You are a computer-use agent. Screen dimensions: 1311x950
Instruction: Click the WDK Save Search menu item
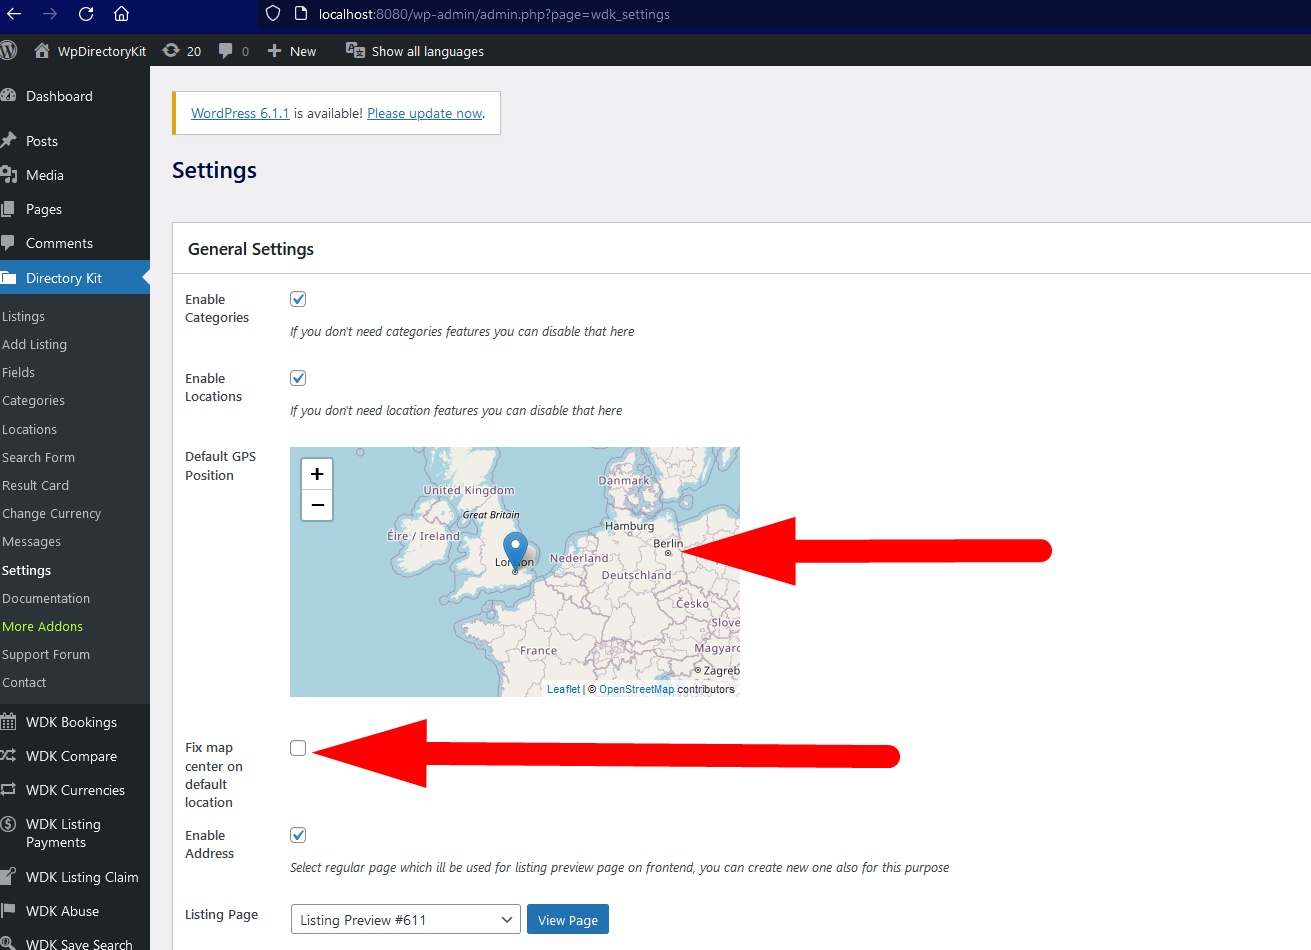tap(75, 942)
